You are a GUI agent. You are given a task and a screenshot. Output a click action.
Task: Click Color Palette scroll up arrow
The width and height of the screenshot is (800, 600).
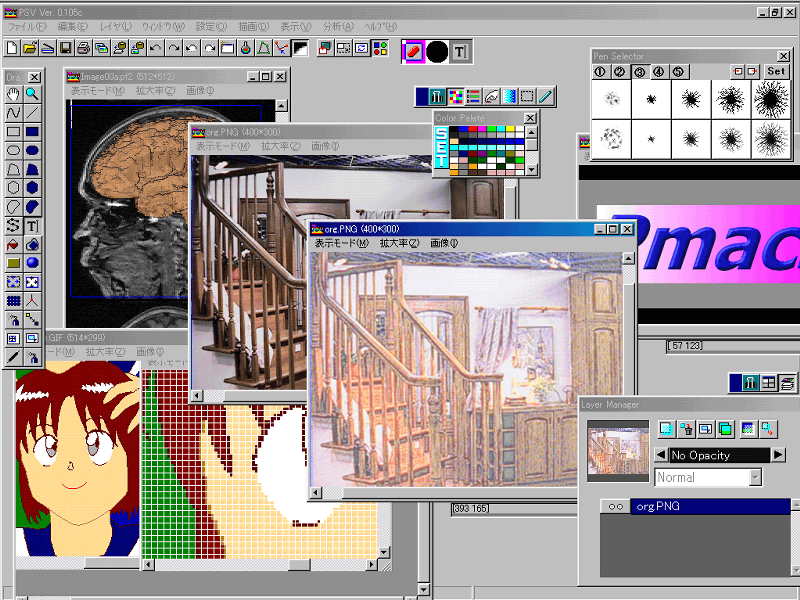click(531, 133)
